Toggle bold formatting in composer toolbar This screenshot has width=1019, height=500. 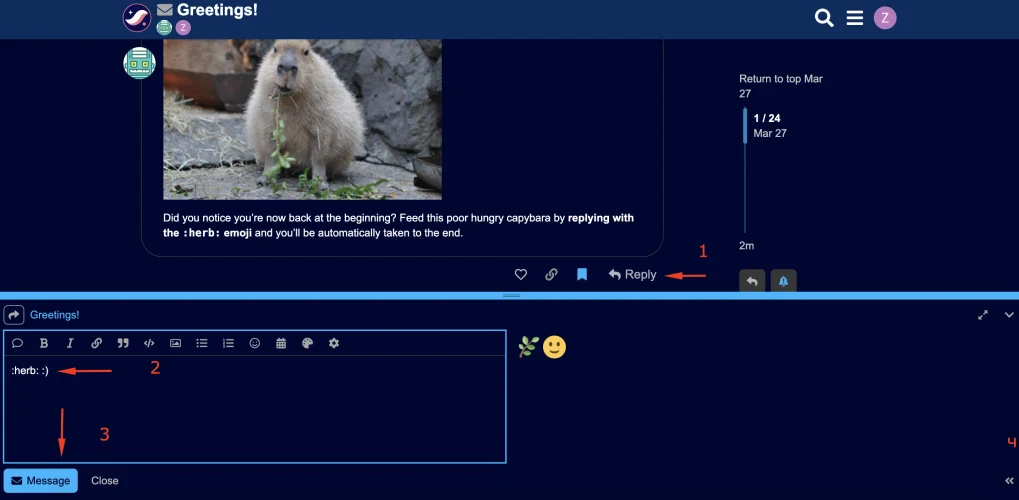pos(44,343)
